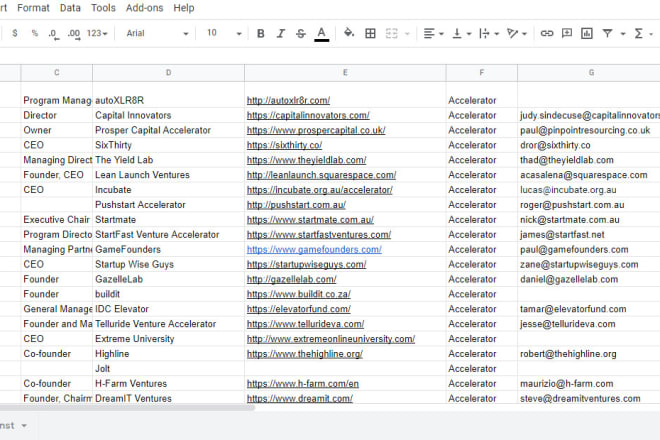Click the insert link icon
This screenshot has height=440, width=660.
(546, 33)
